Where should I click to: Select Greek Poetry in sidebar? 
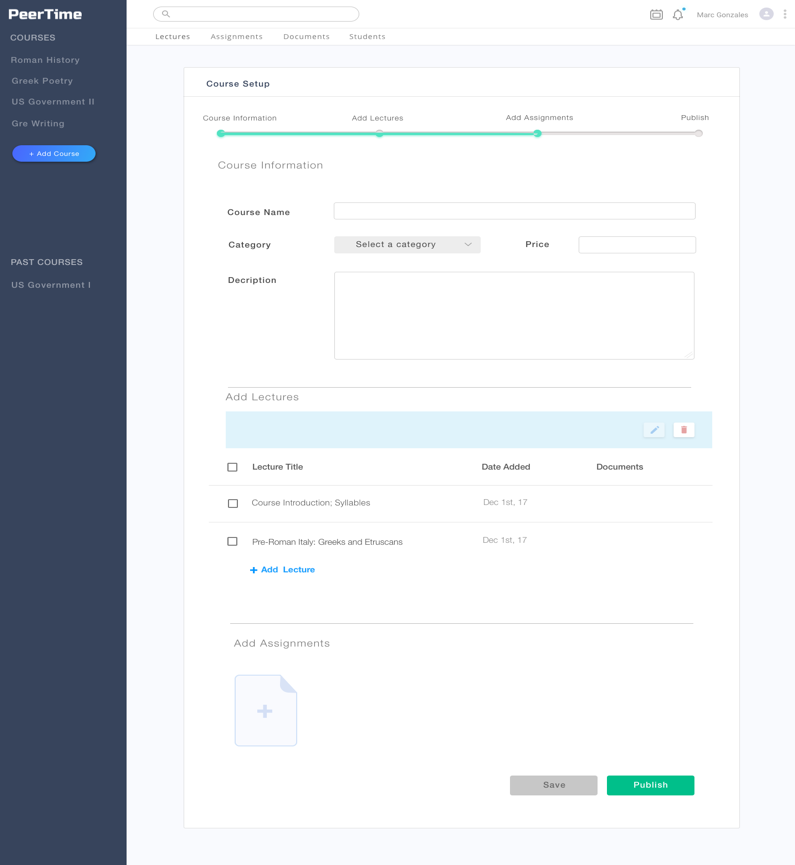coord(42,81)
